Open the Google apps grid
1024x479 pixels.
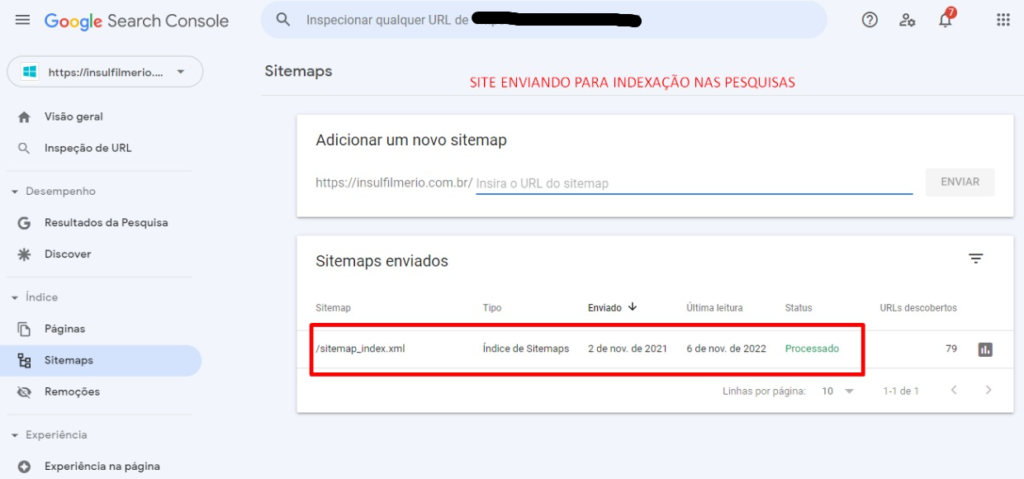click(x=1003, y=20)
